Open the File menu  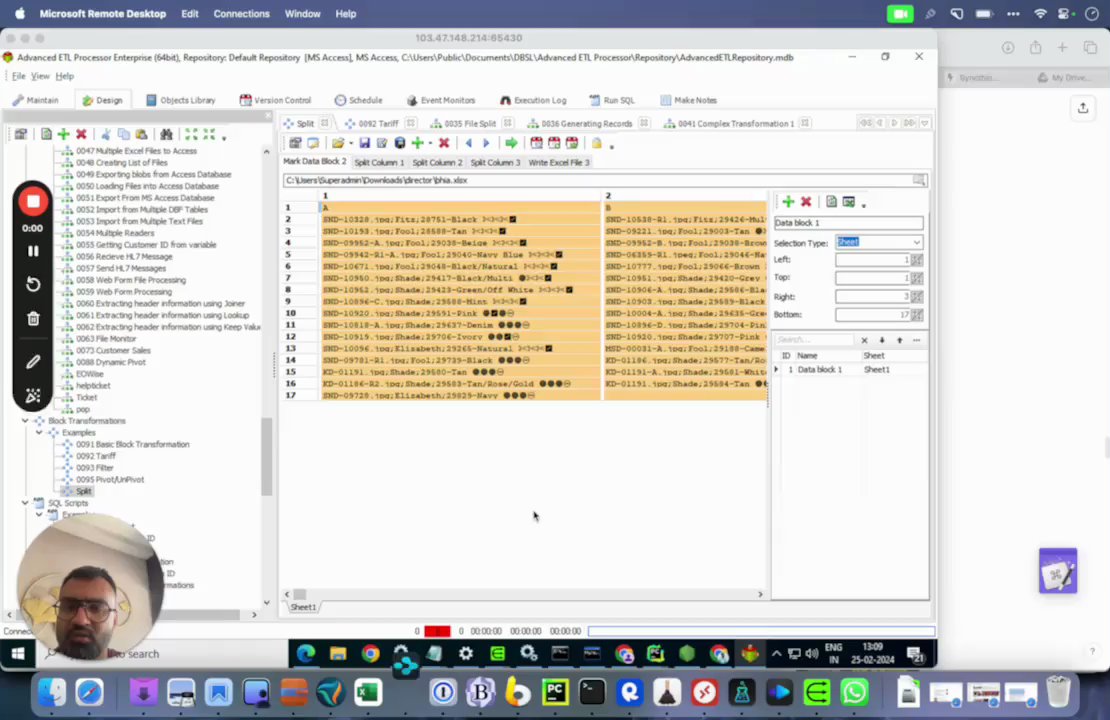pyautogui.click(x=18, y=76)
